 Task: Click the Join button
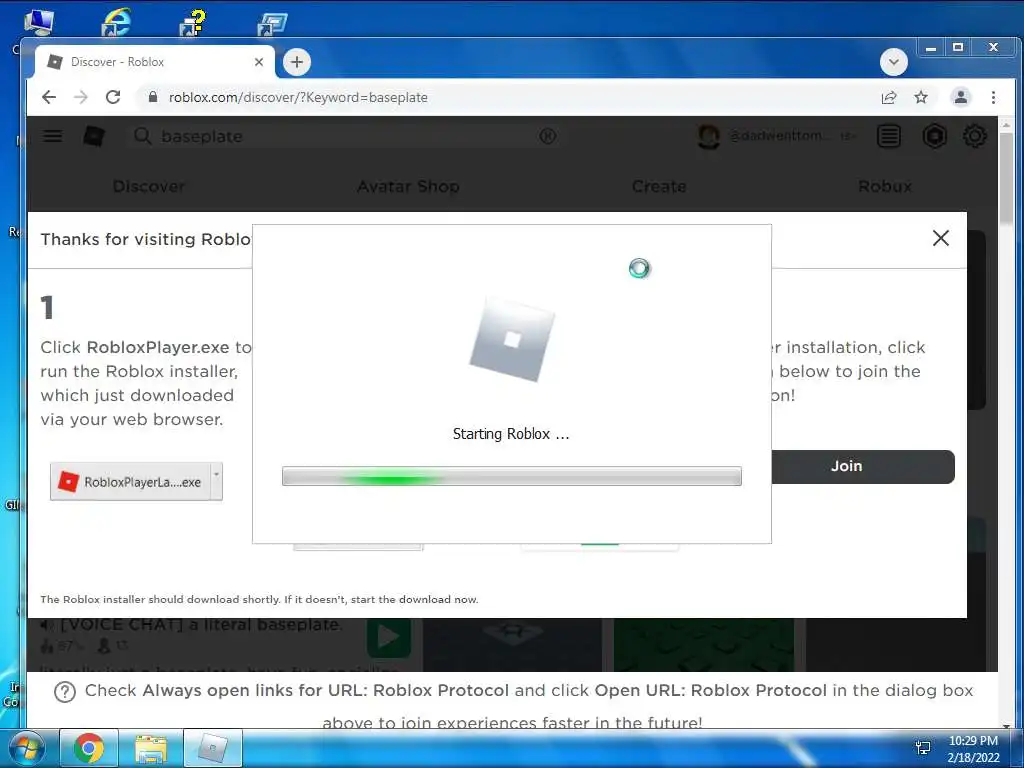coord(863,466)
